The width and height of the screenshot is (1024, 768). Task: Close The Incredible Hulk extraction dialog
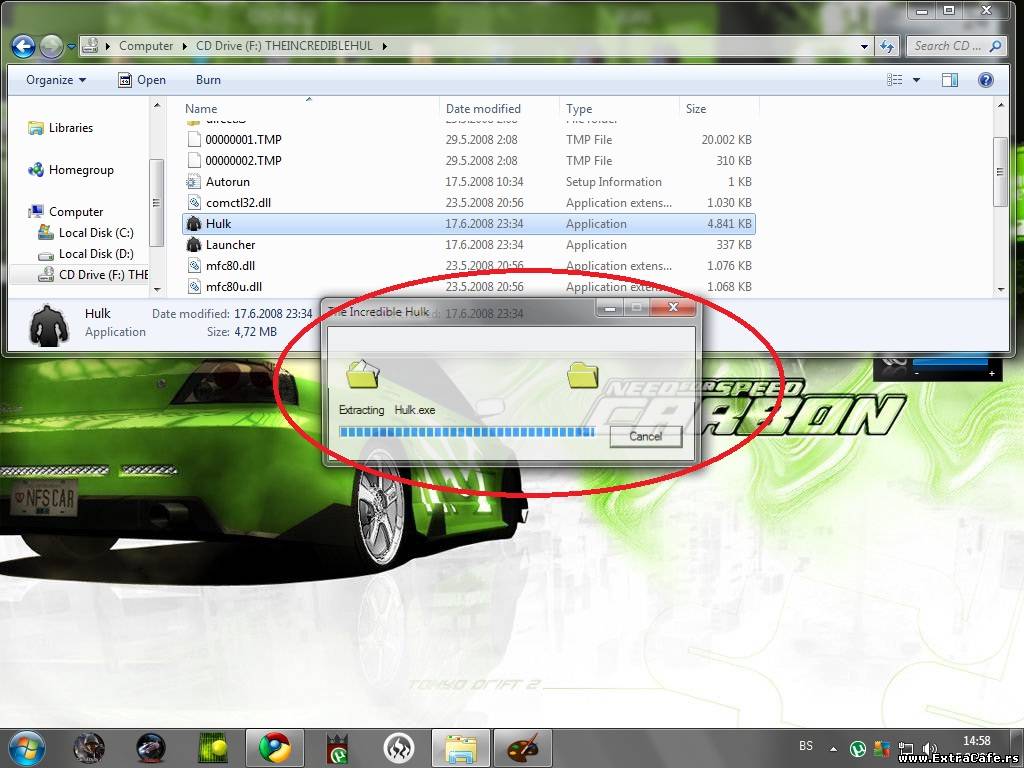(673, 307)
